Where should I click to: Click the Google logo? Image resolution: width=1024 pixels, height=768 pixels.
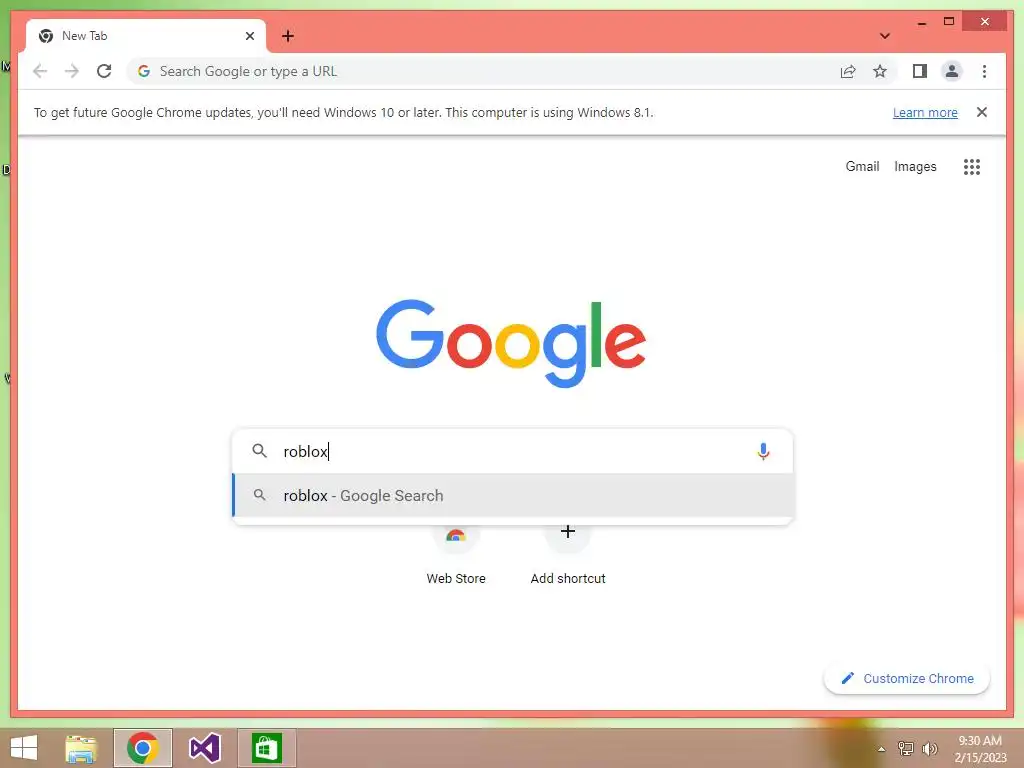(511, 342)
